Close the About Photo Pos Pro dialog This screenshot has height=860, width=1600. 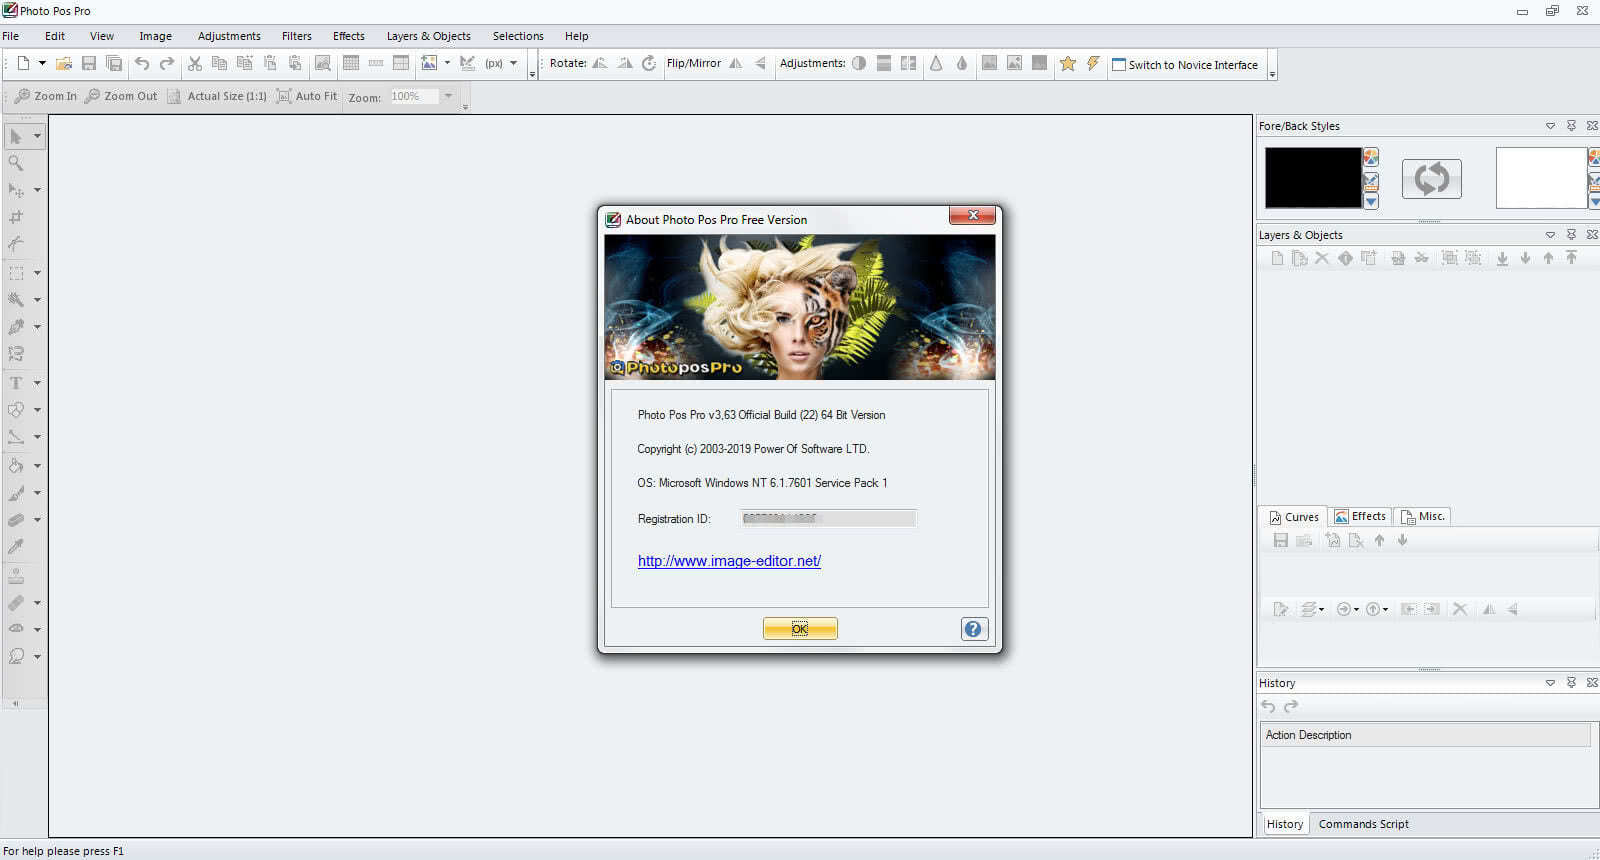click(x=972, y=215)
